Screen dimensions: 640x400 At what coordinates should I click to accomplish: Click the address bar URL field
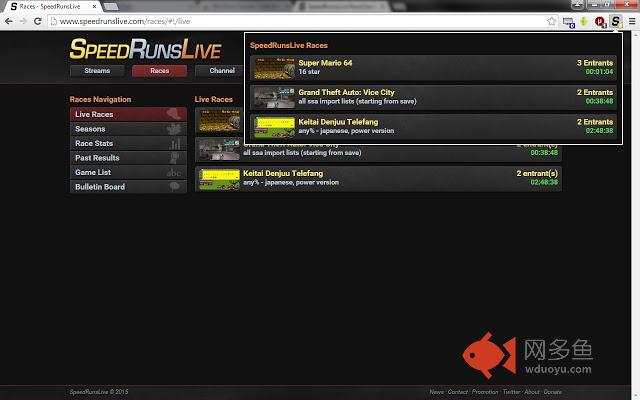(302, 21)
